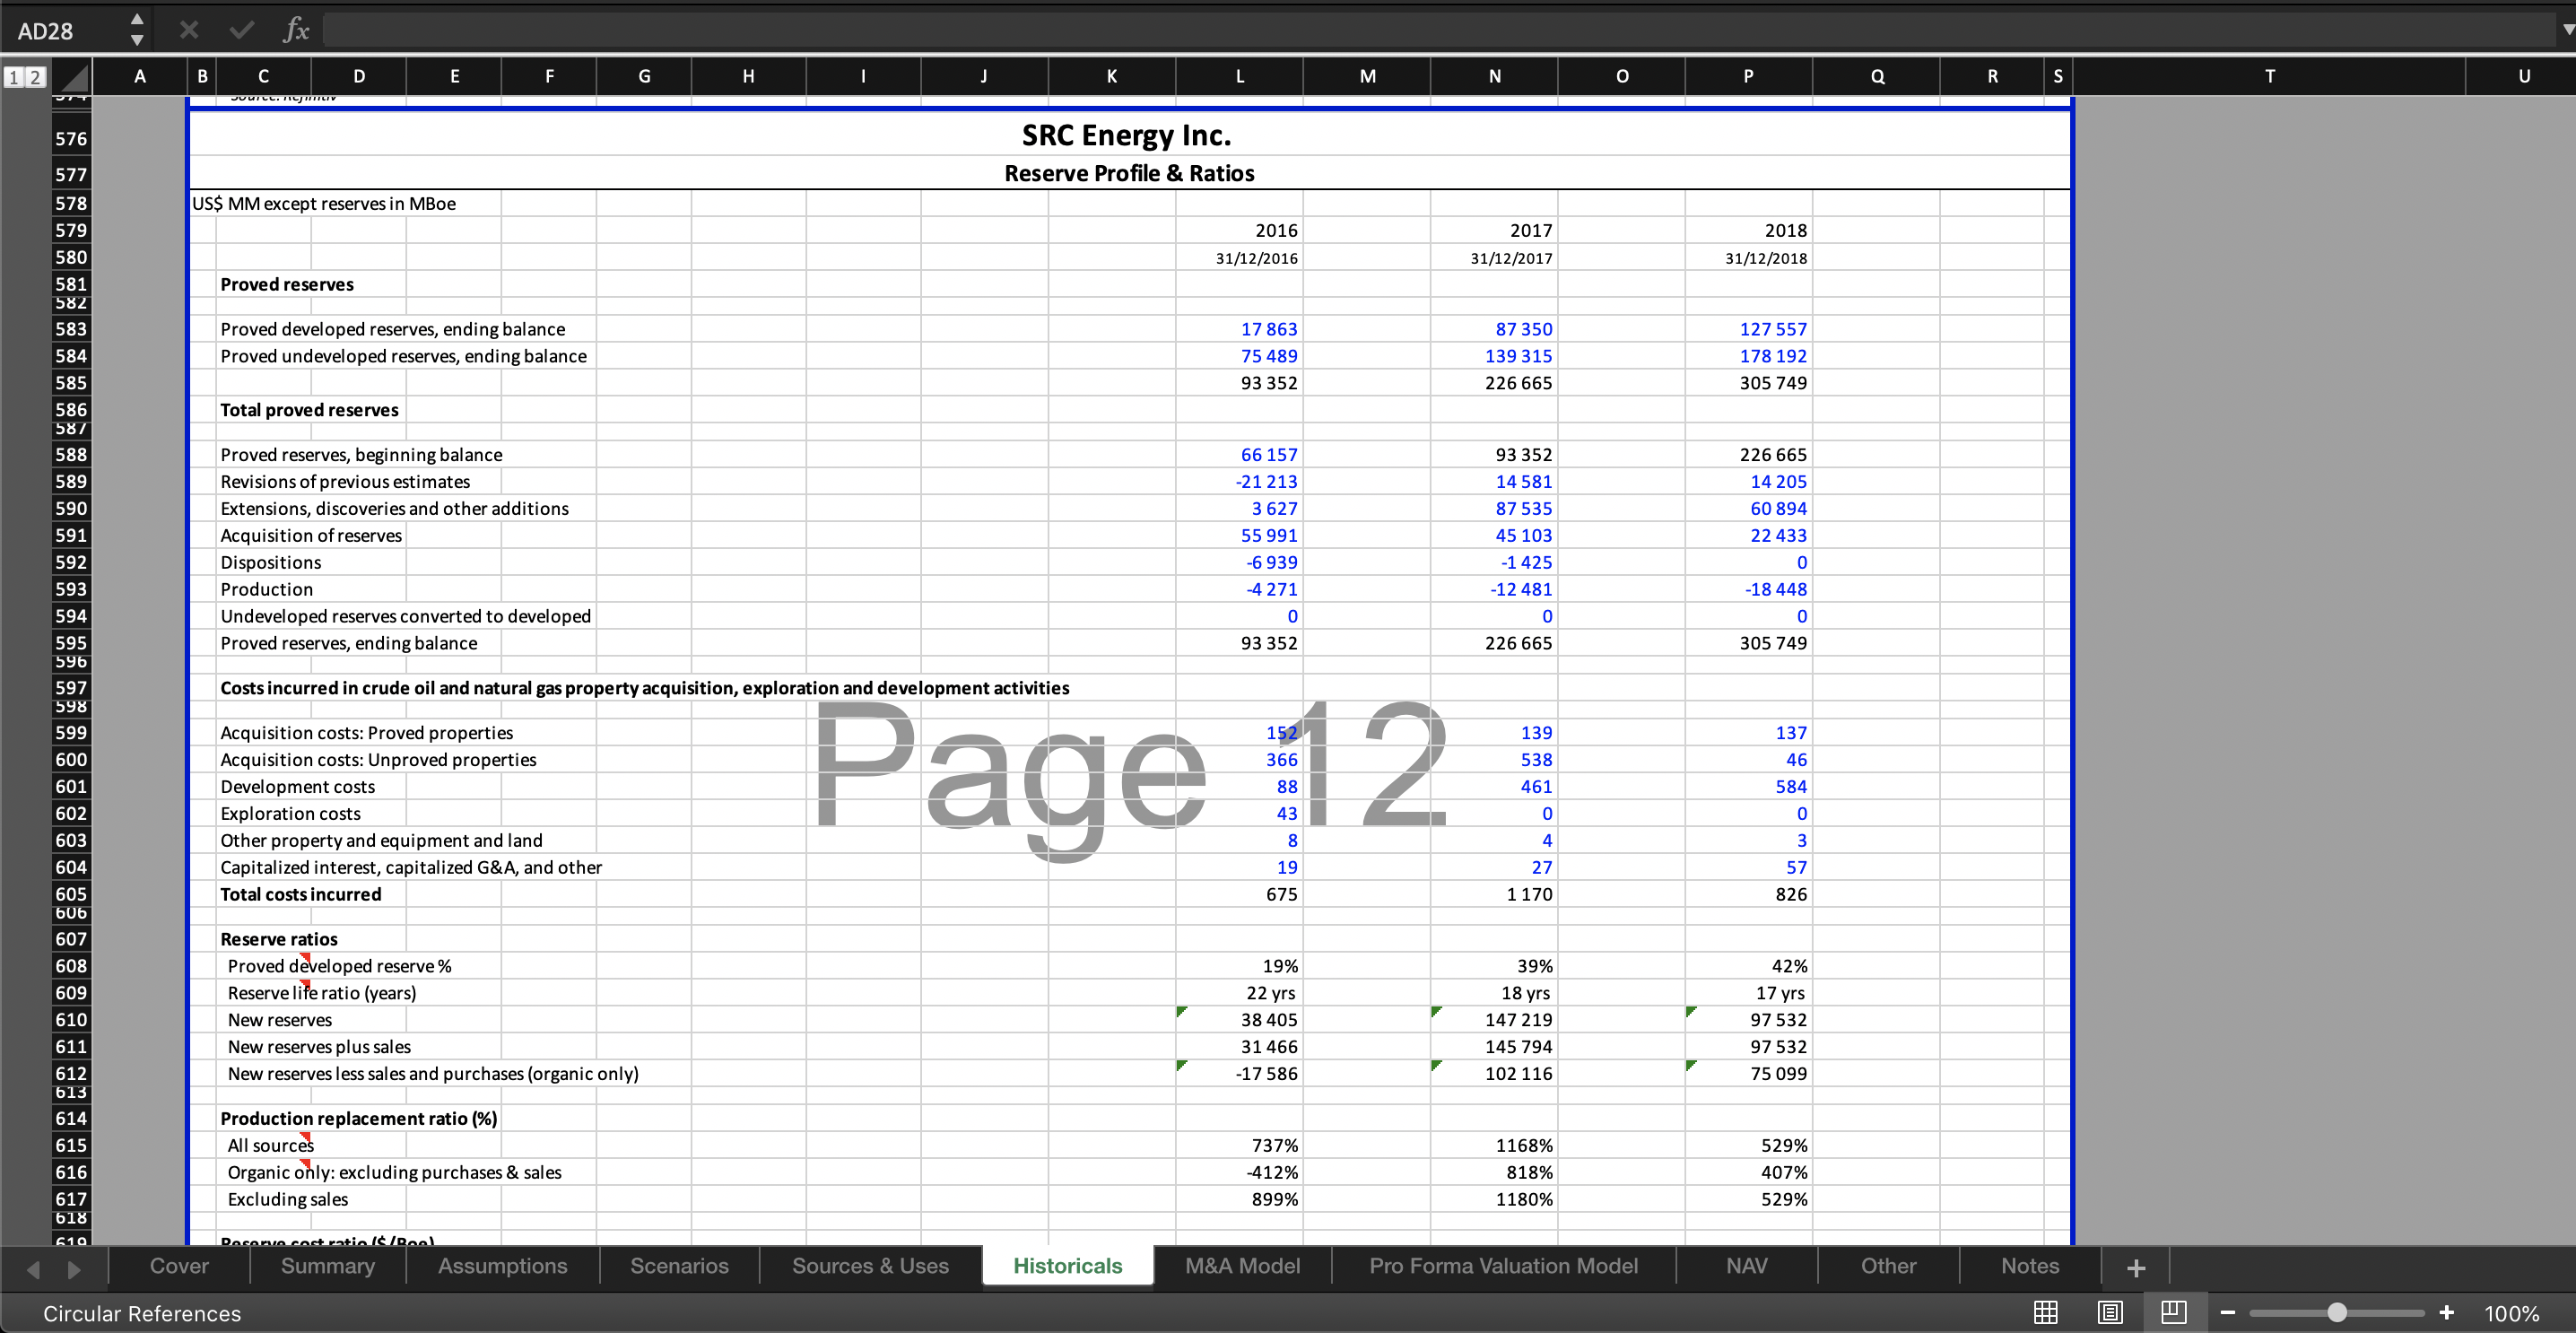Image resolution: width=2576 pixels, height=1333 pixels.
Task: Open the Cover sheet tab
Action: (x=179, y=1265)
